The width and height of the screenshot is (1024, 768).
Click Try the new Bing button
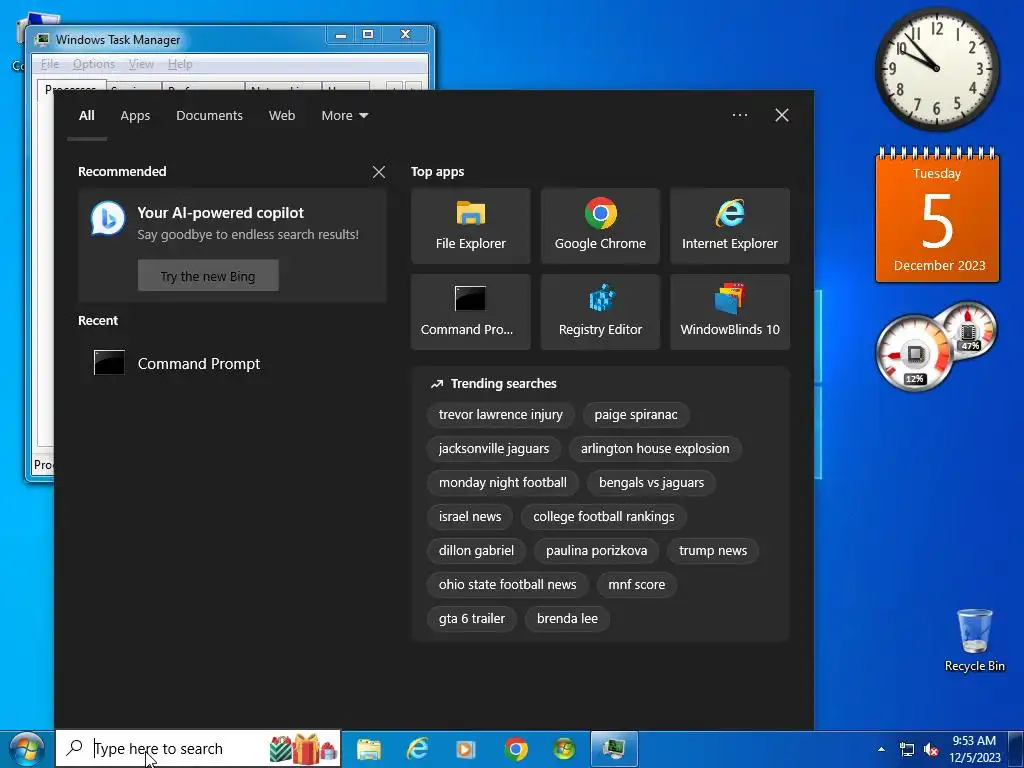[208, 276]
